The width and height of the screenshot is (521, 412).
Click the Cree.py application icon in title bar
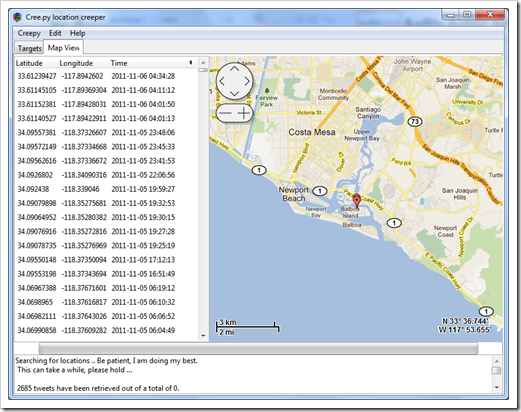(17, 17)
